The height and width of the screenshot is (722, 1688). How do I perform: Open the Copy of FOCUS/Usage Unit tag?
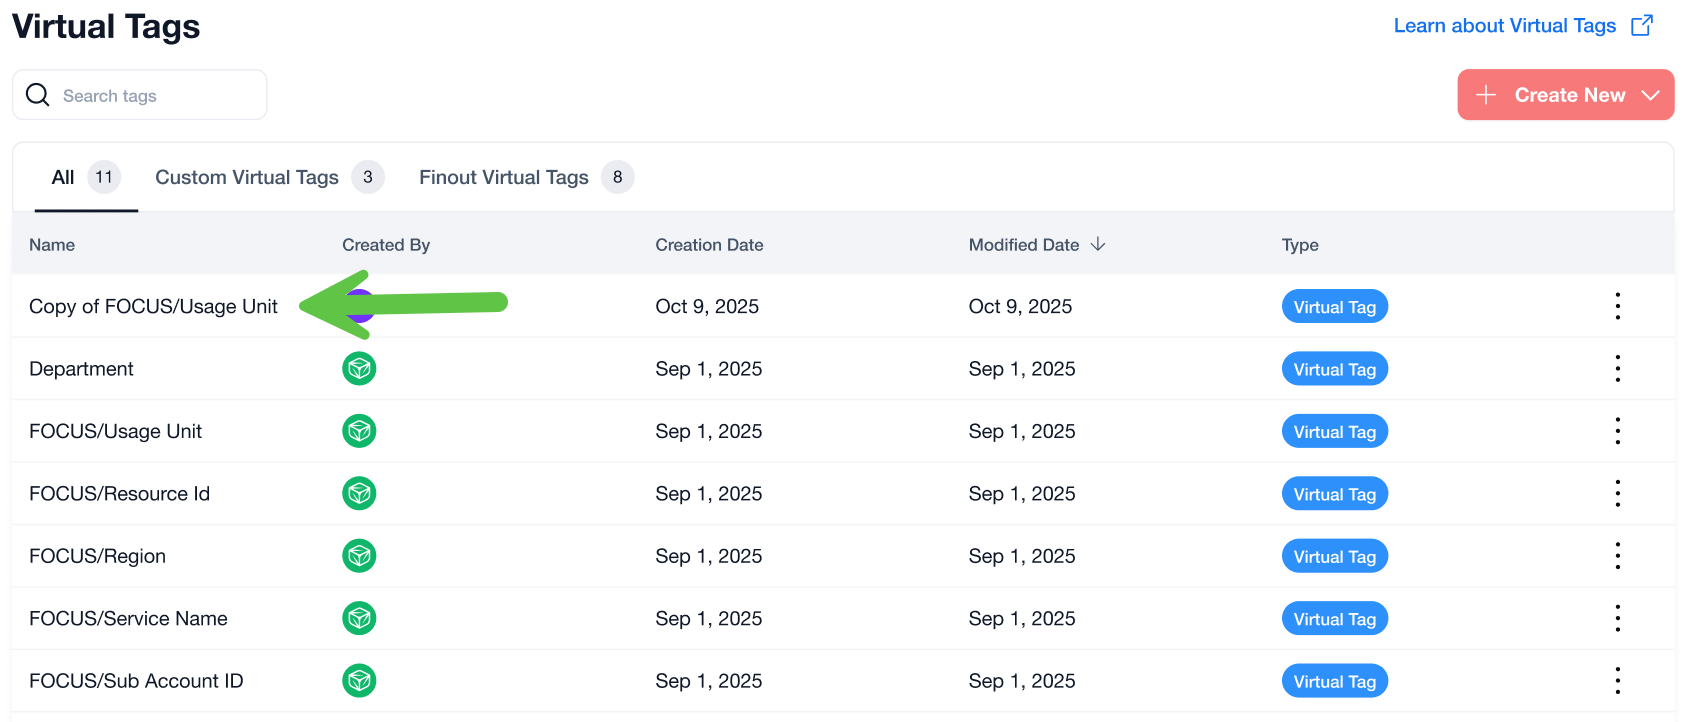coord(153,307)
